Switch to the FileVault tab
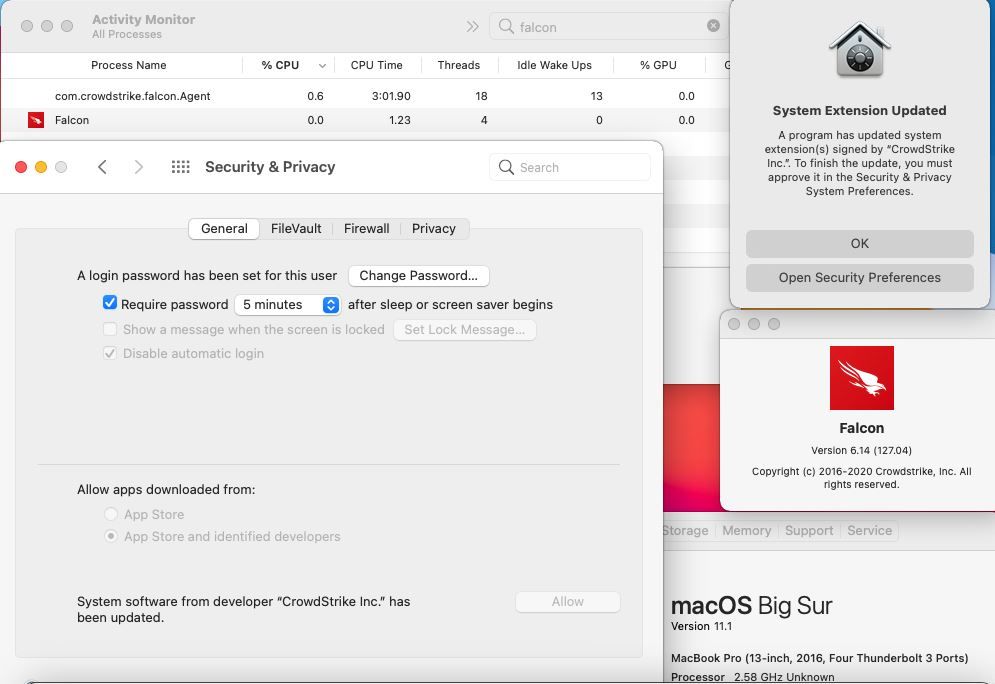 pos(296,228)
